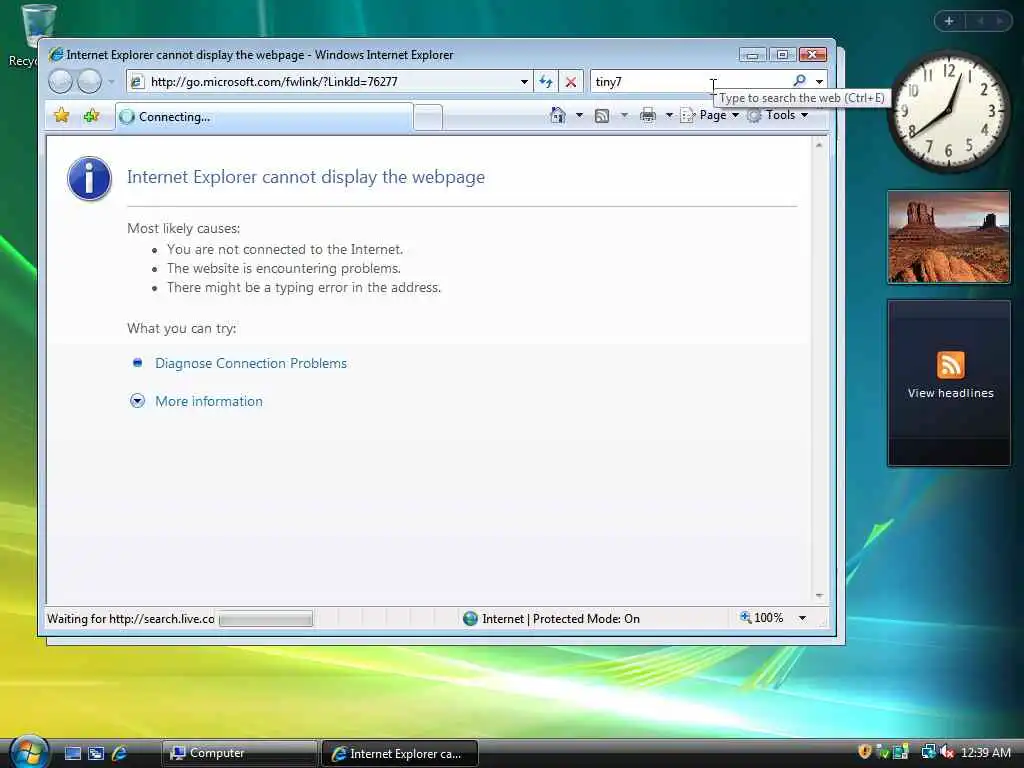1024x768 pixels.
Task: Click the desert Slide Show gadget picture
Action: (949, 237)
